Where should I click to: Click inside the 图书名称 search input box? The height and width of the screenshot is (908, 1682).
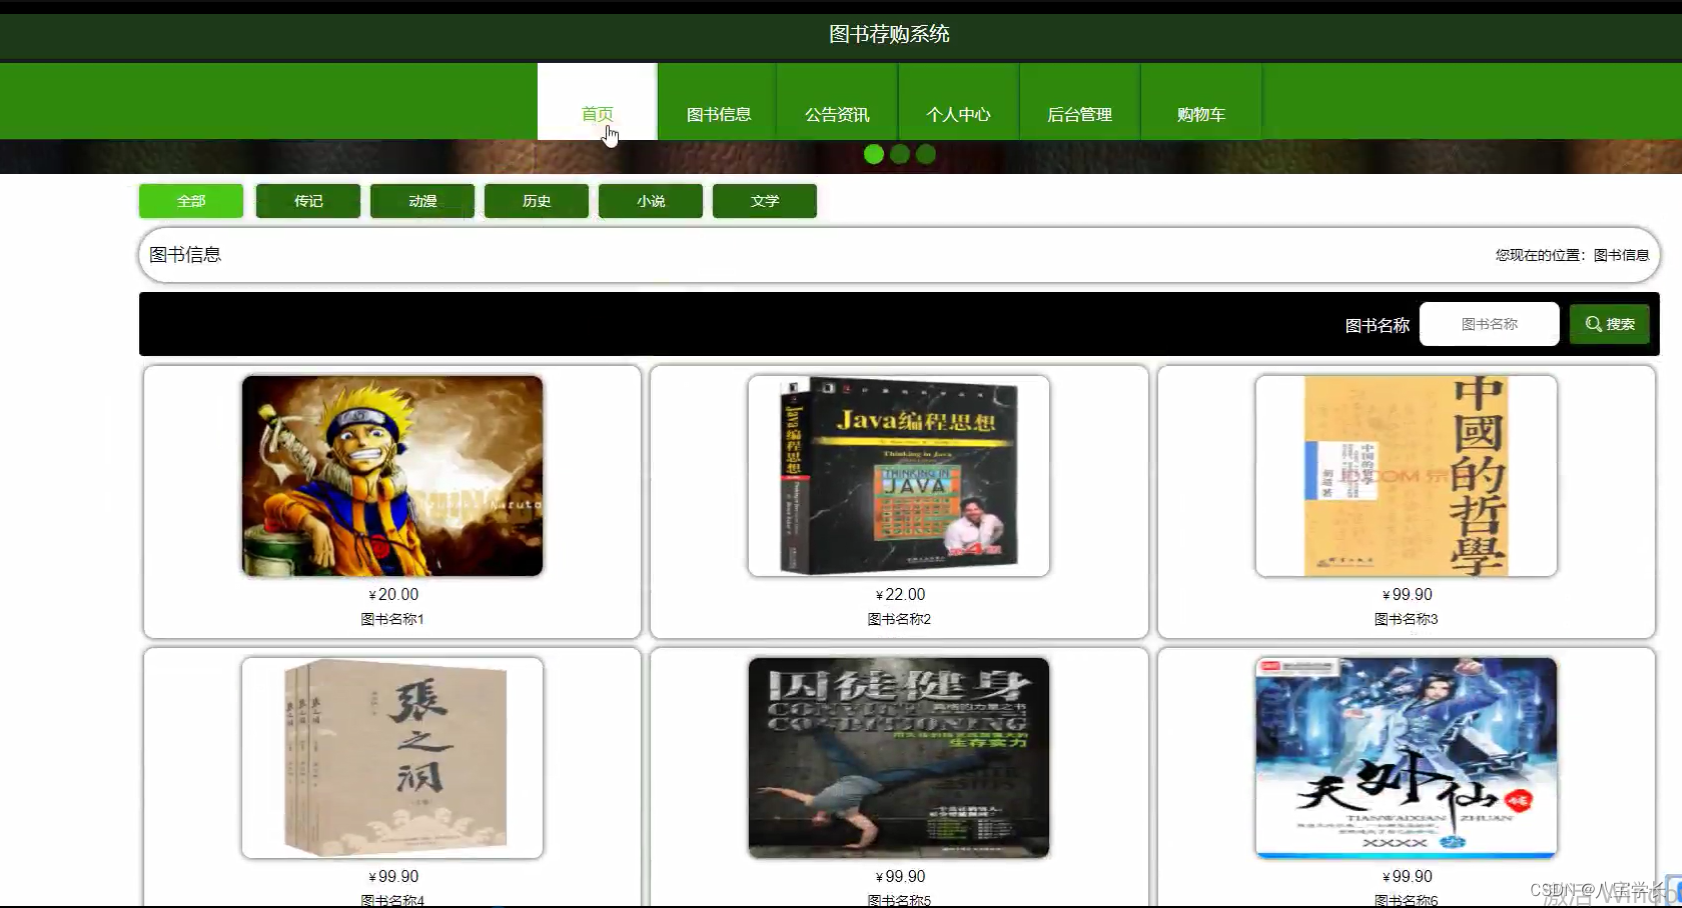(1489, 323)
